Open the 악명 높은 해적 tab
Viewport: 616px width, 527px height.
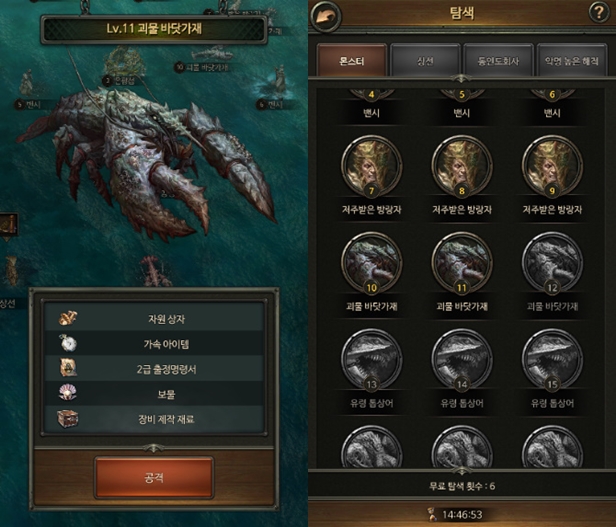[572, 60]
